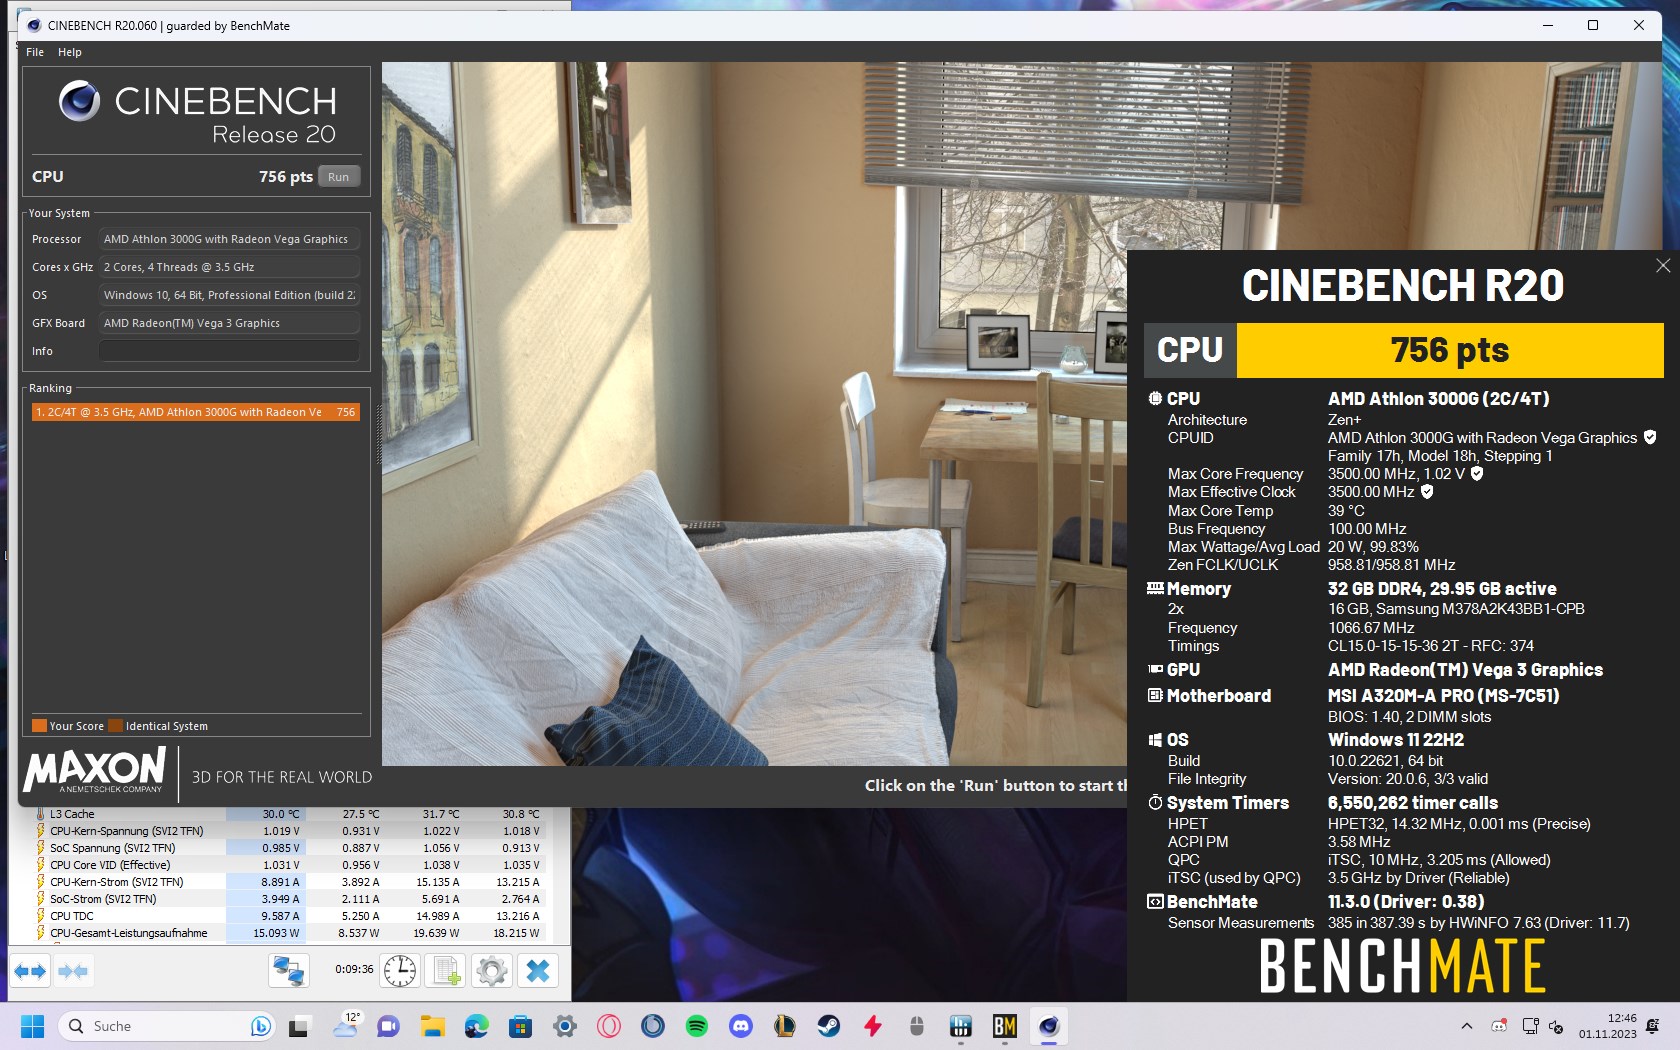Reset the HWiNFO clock timer icon

click(x=400, y=970)
